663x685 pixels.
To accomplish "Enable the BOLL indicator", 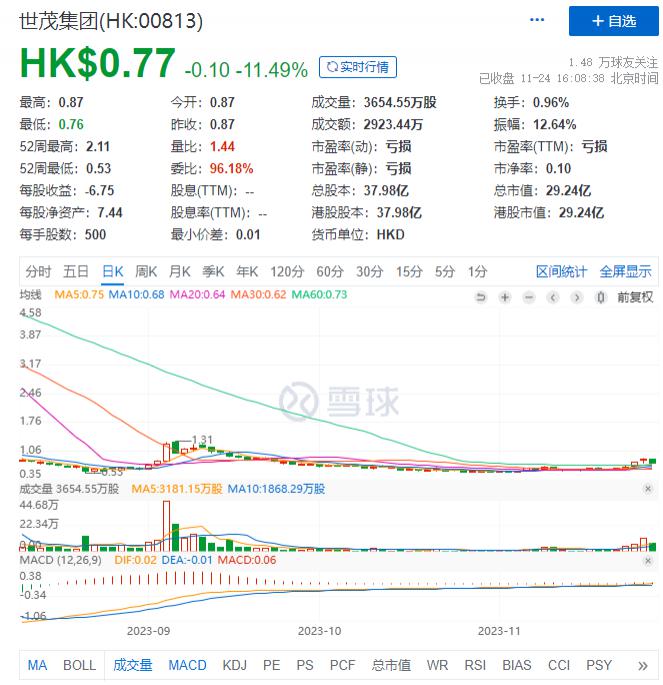I will pyautogui.click(x=80, y=665).
